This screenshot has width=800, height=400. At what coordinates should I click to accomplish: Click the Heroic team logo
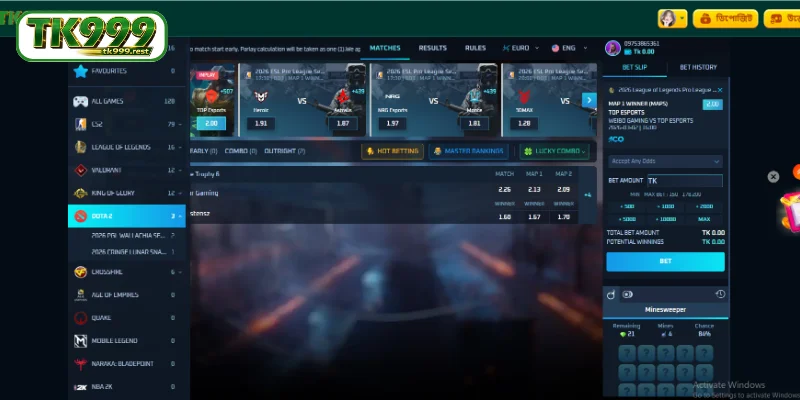click(261, 96)
